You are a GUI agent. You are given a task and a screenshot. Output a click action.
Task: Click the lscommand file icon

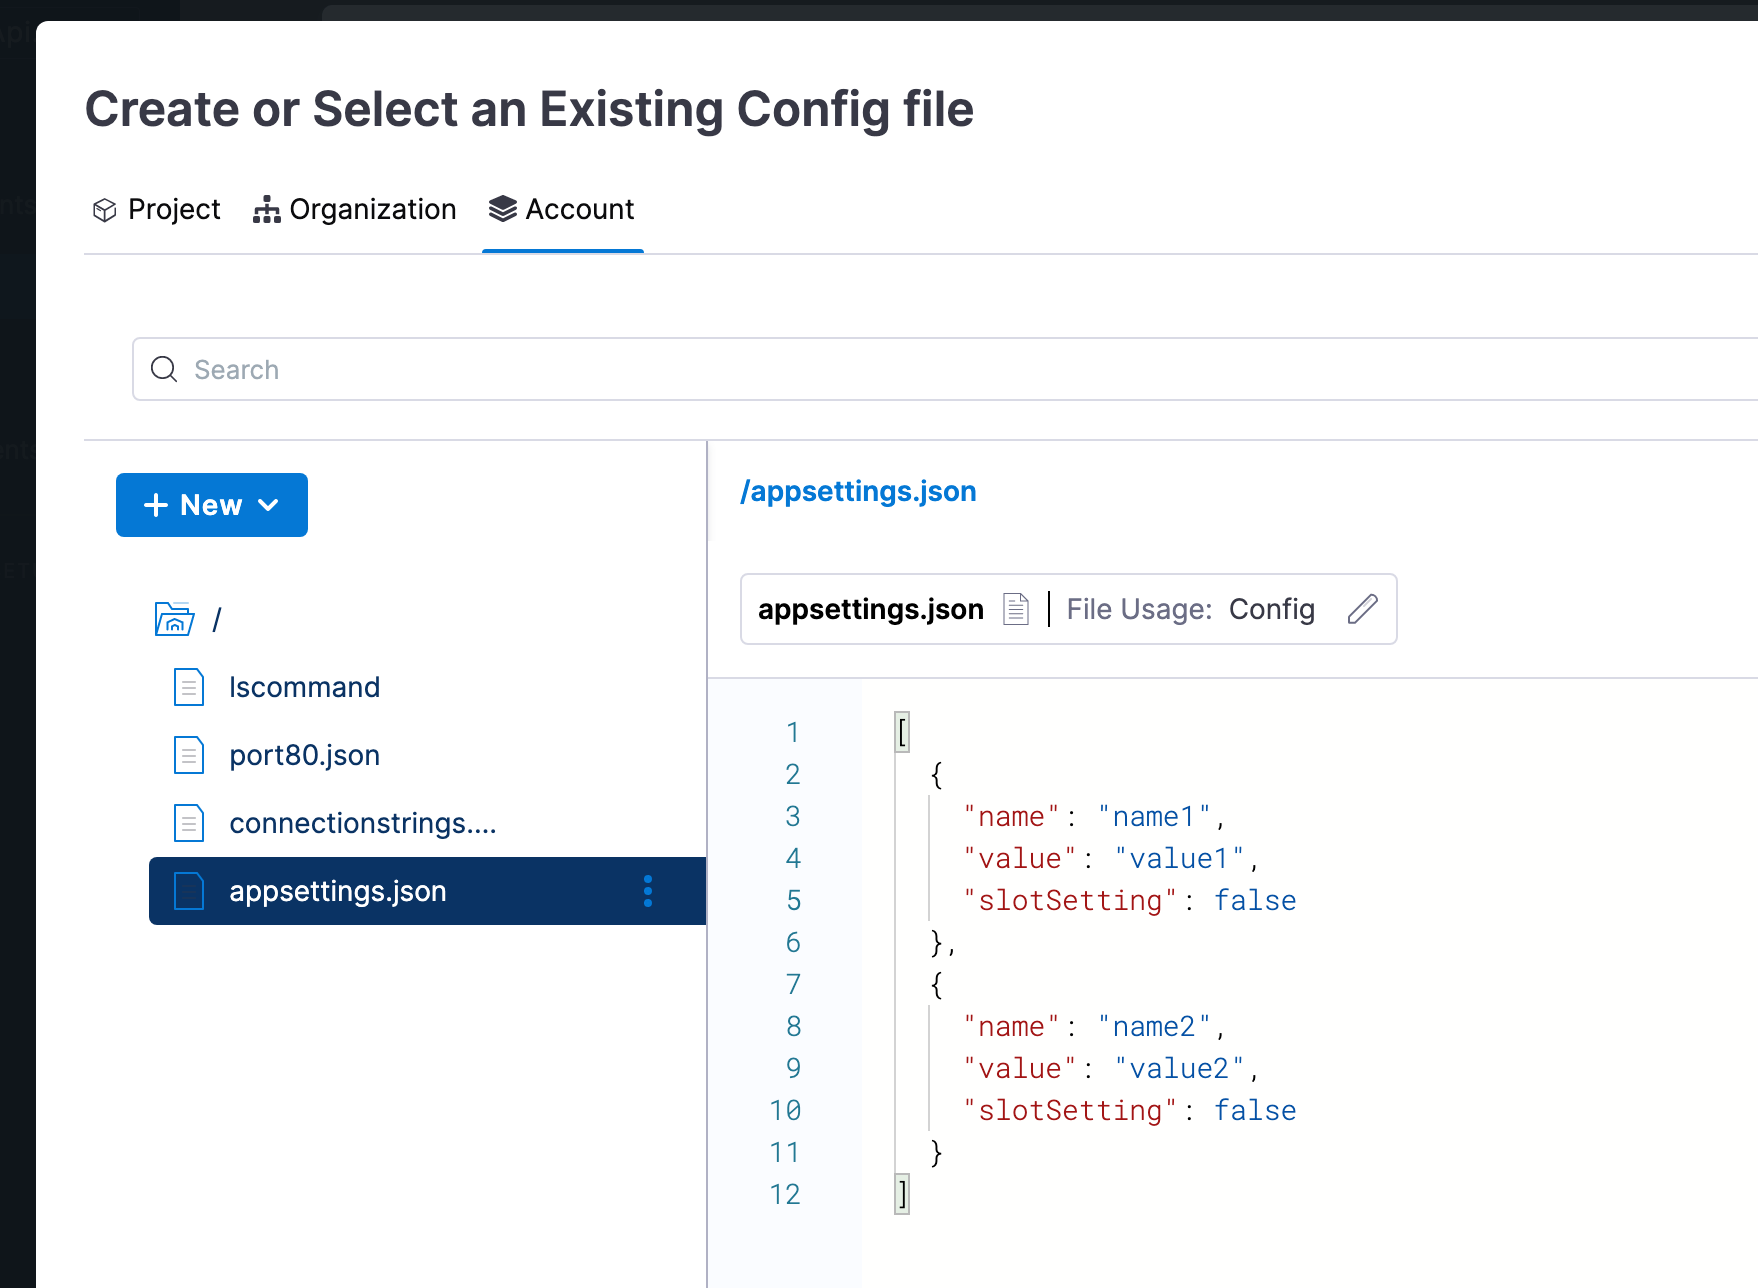pyautogui.click(x=189, y=687)
